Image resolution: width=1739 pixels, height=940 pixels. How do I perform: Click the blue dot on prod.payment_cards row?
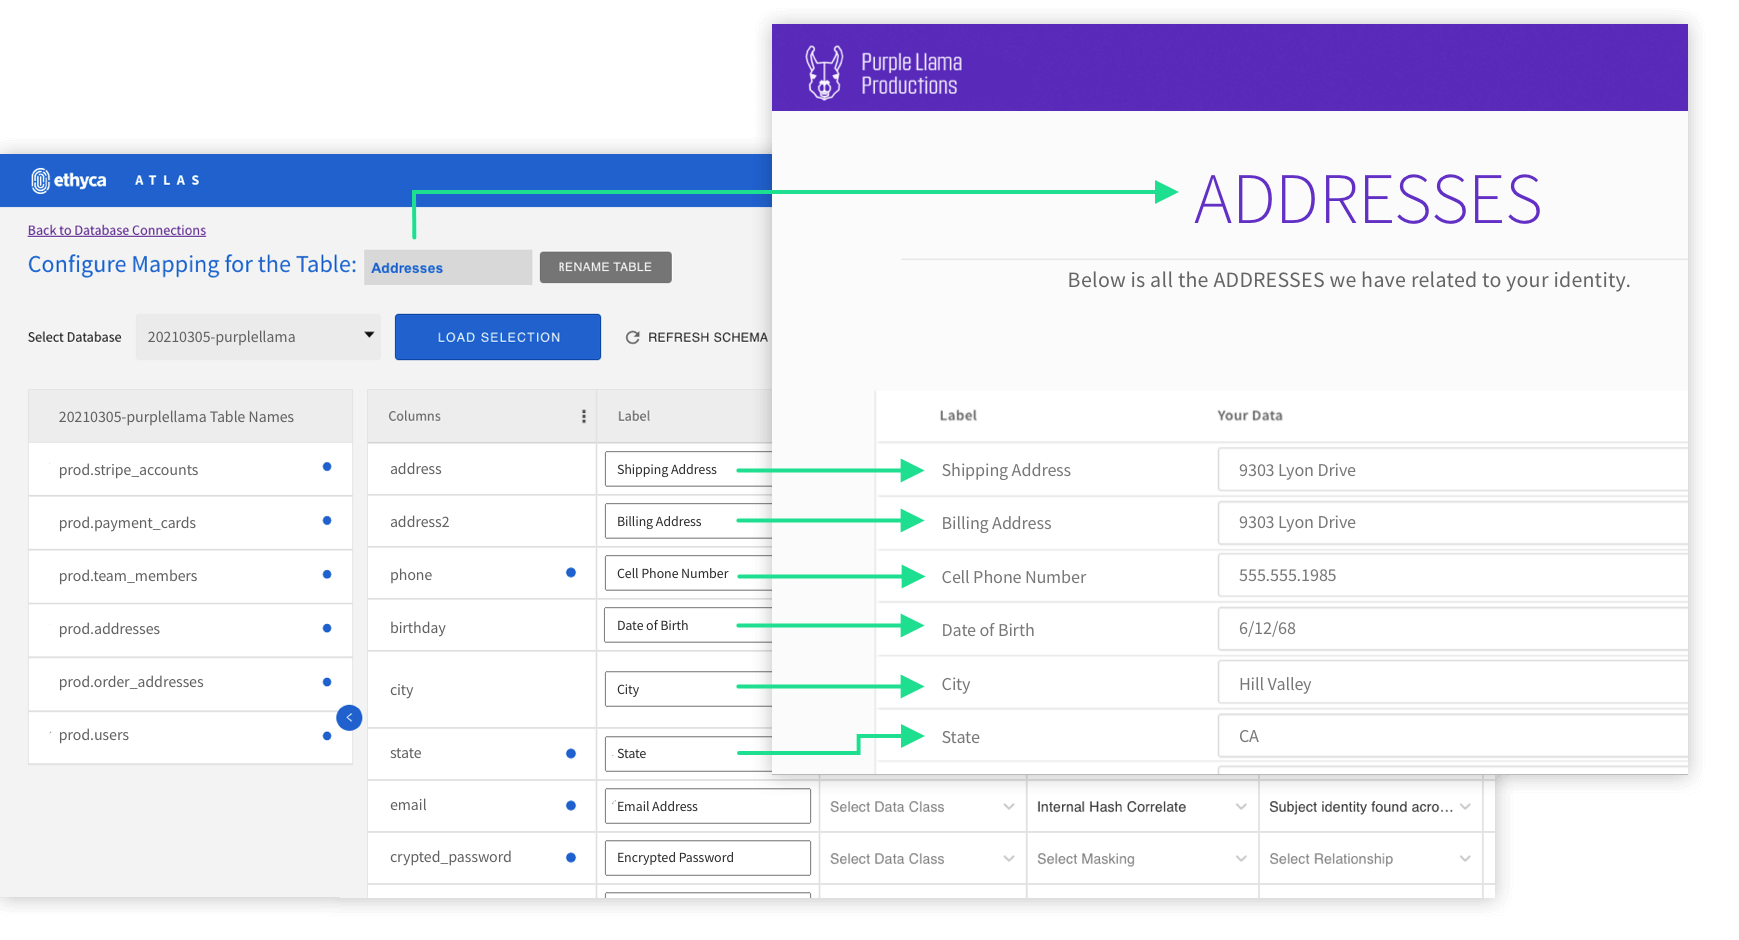coord(327,521)
